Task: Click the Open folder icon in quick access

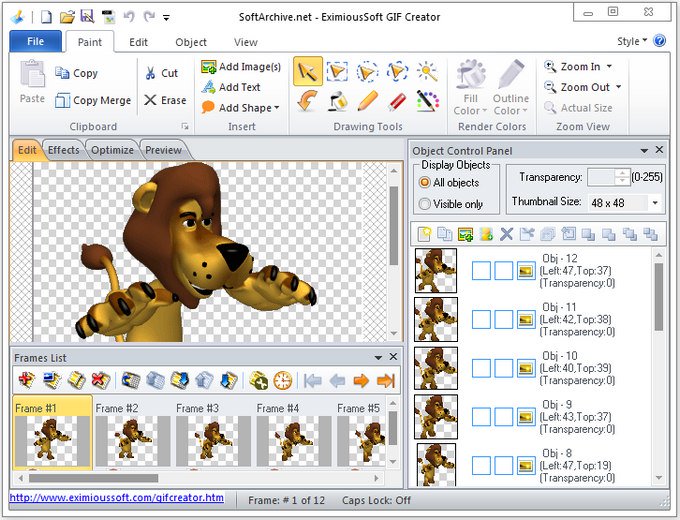Action: (67, 17)
